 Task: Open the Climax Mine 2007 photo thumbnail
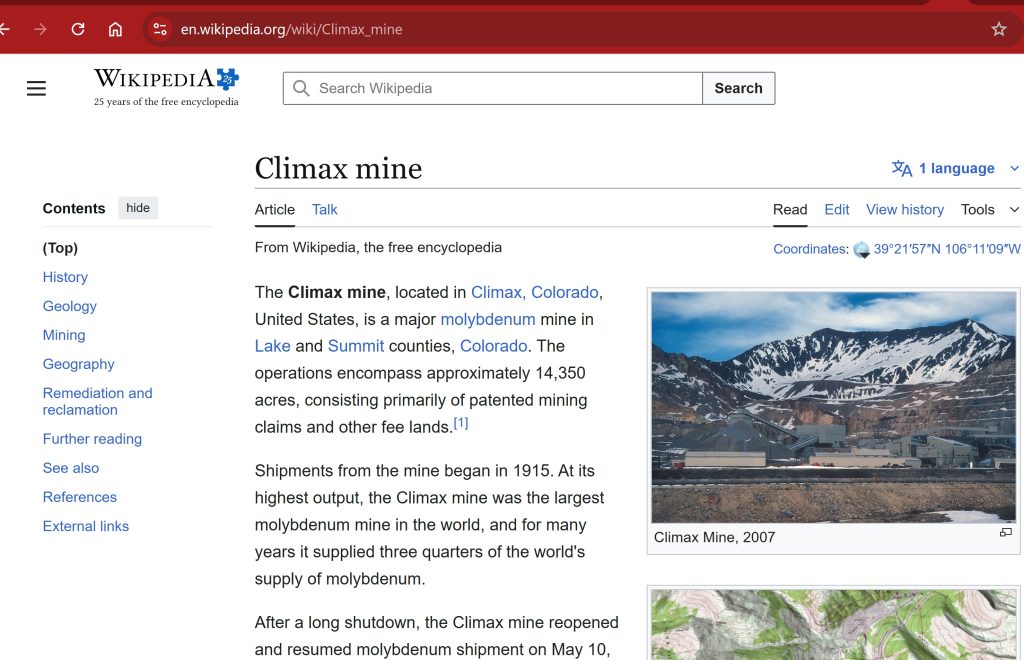[x=833, y=407]
